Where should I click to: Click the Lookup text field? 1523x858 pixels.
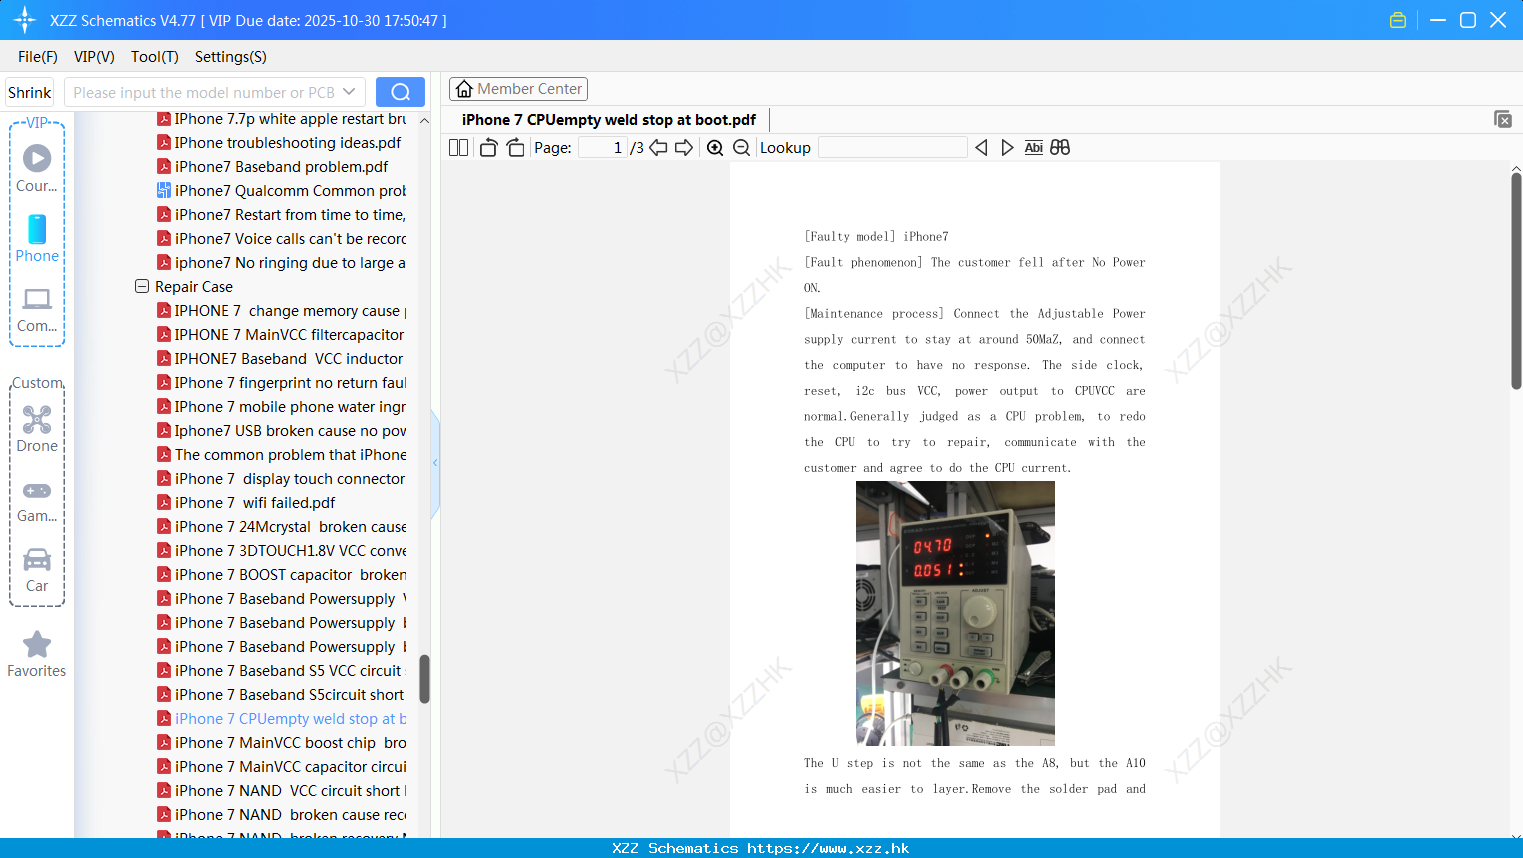pyautogui.click(x=892, y=147)
